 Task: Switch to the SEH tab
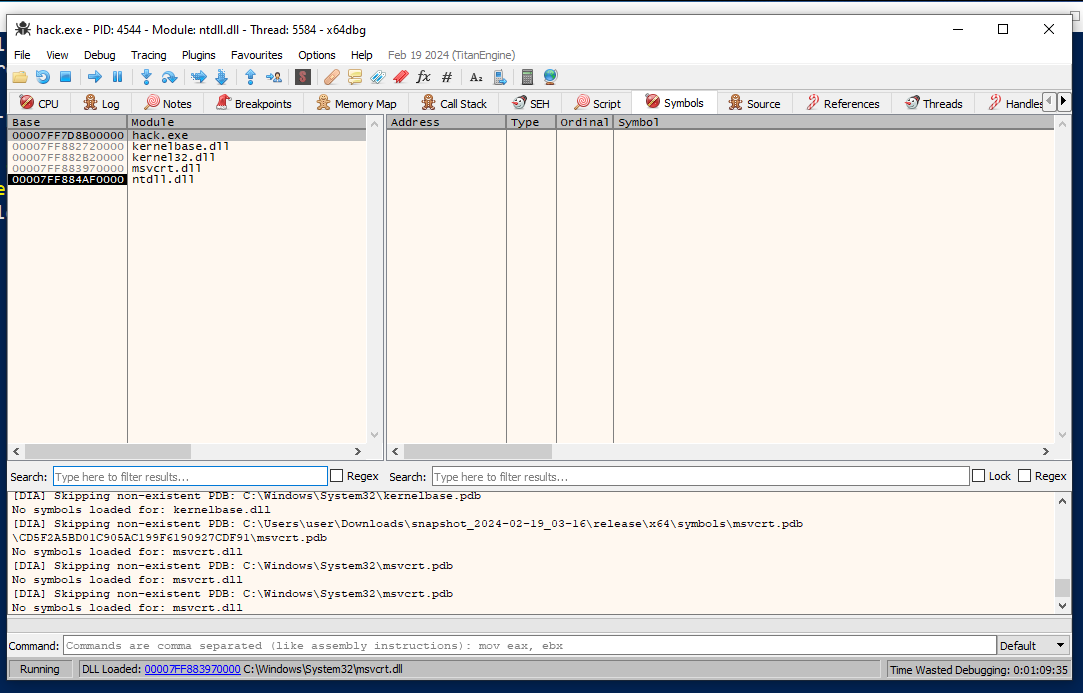click(x=530, y=103)
